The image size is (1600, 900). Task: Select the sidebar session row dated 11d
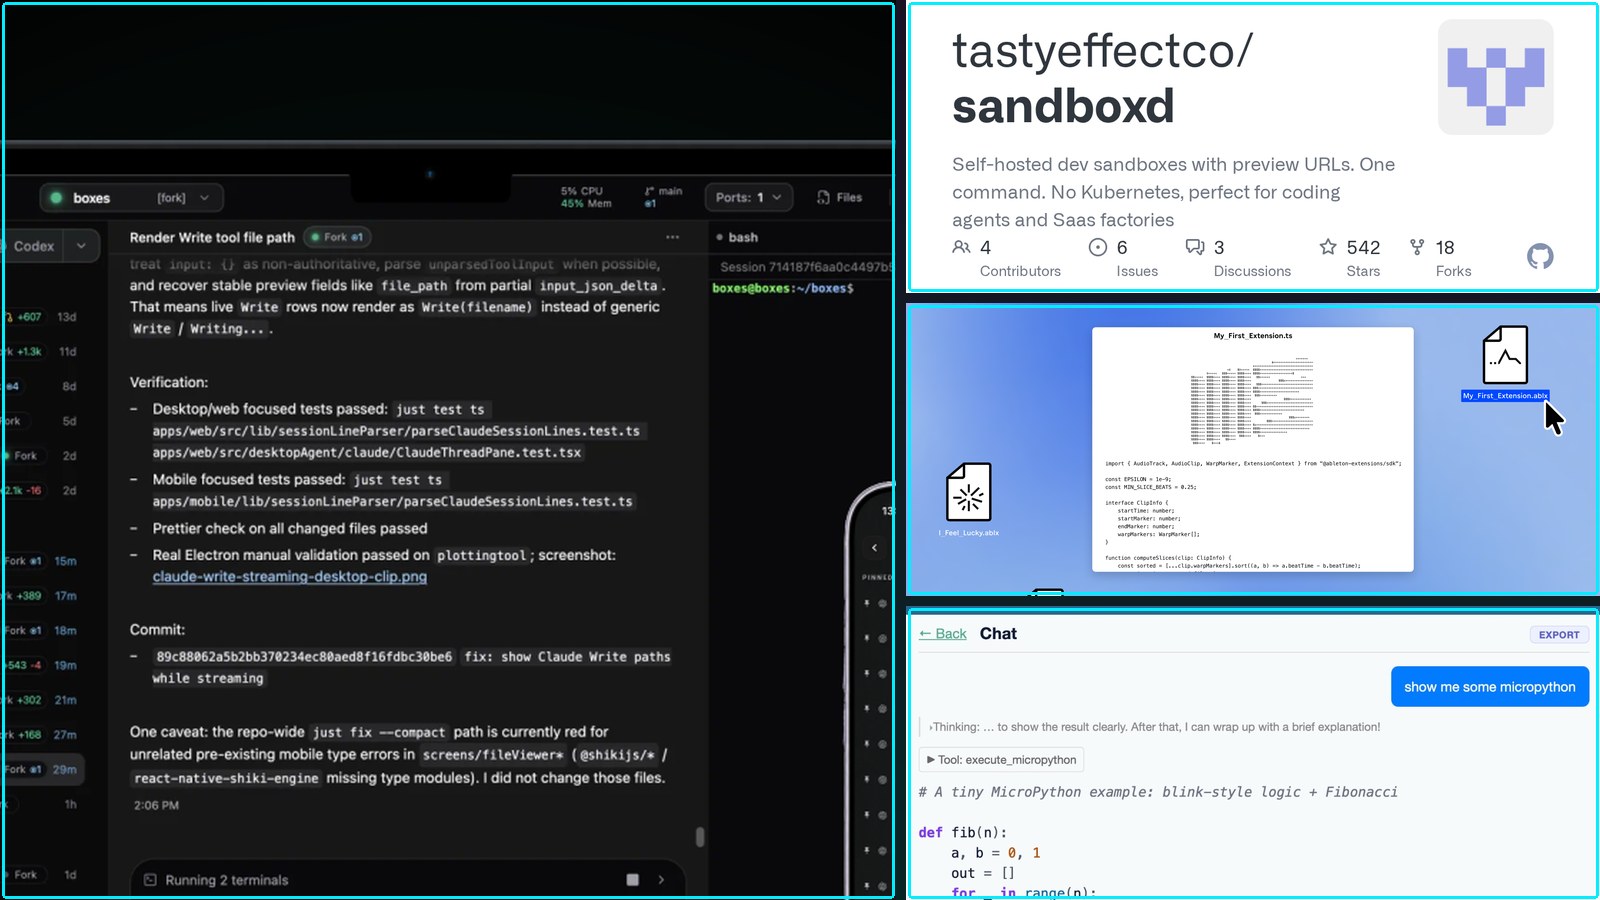pos(41,352)
